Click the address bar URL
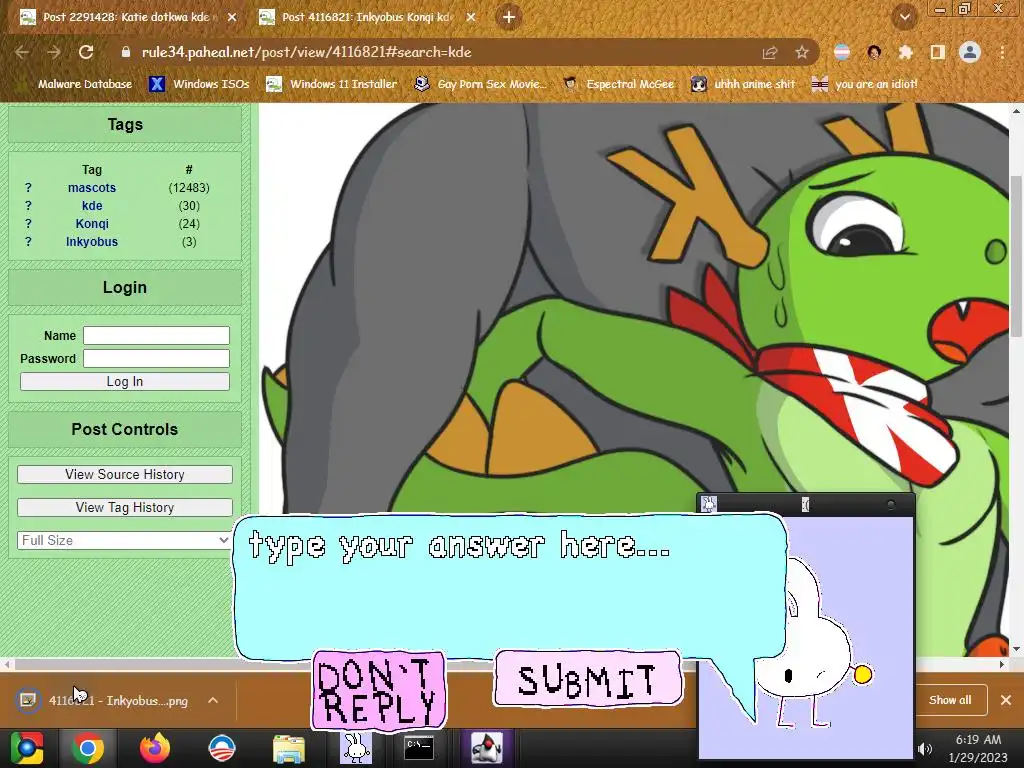Viewport: 1024px width, 768px height. 306,52
